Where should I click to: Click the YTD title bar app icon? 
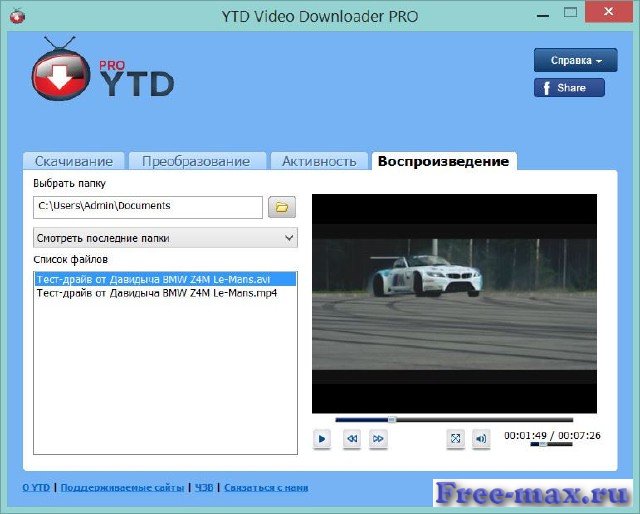(x=18, y=16)
